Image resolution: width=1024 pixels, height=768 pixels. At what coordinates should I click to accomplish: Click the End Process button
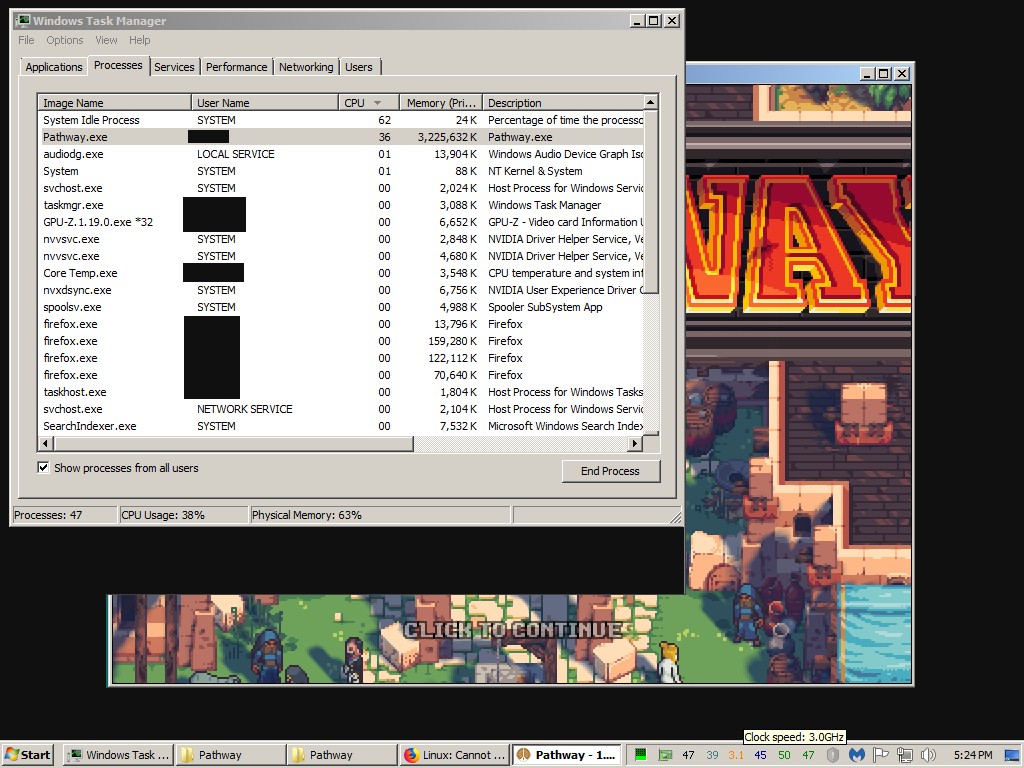point(611,471)
